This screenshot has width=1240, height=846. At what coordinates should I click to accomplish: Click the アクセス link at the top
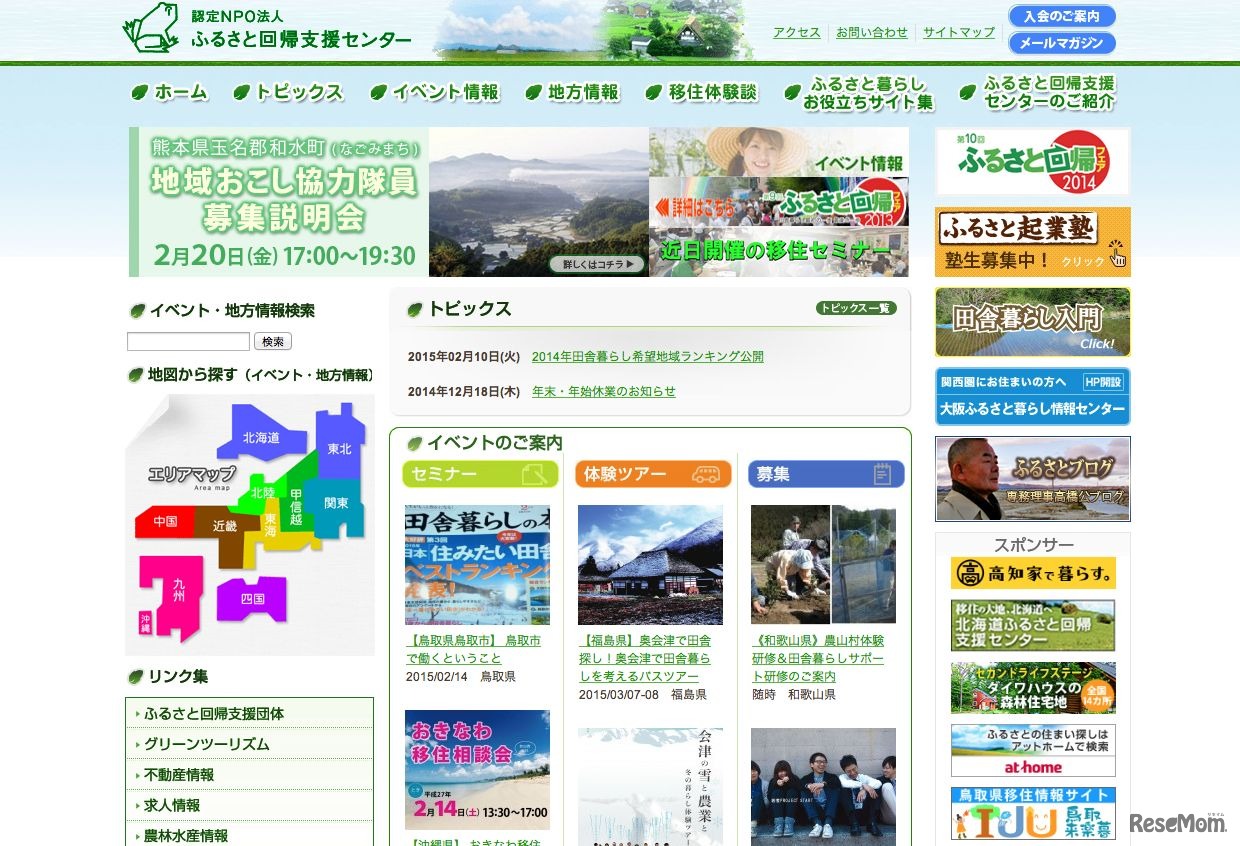pos(795,31)
